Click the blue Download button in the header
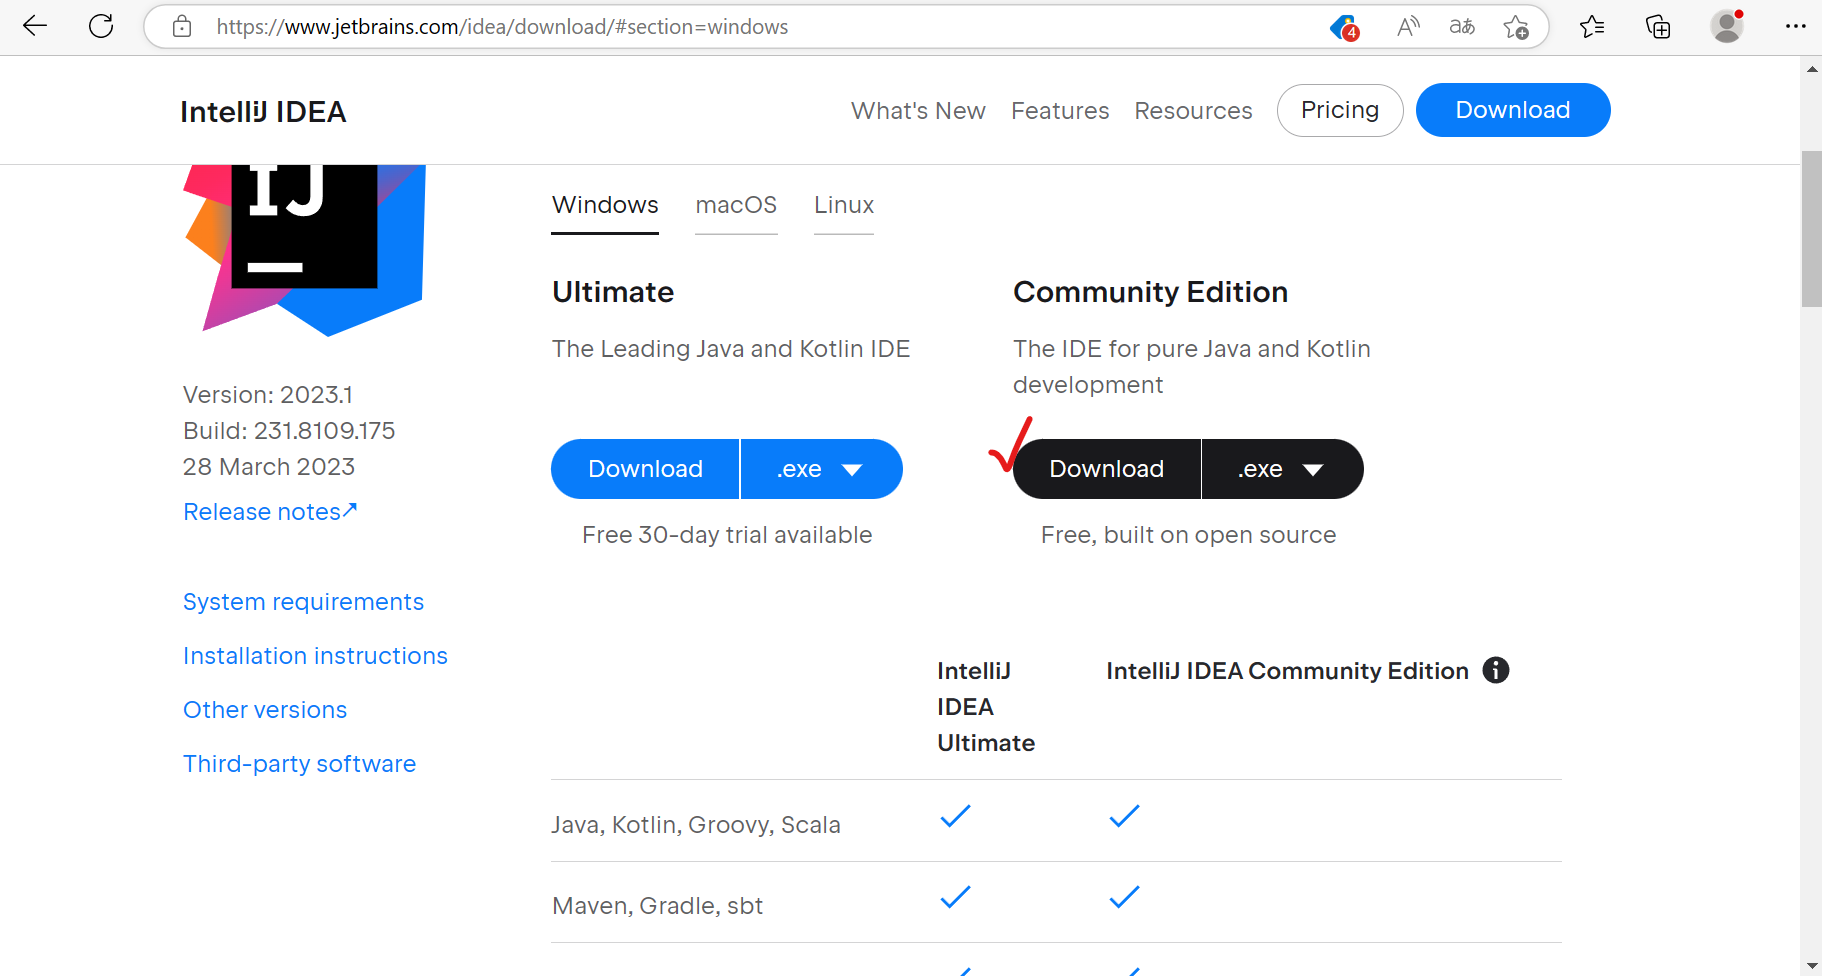The height and width of the screenshot is (976, 1822). (1513, 110)
